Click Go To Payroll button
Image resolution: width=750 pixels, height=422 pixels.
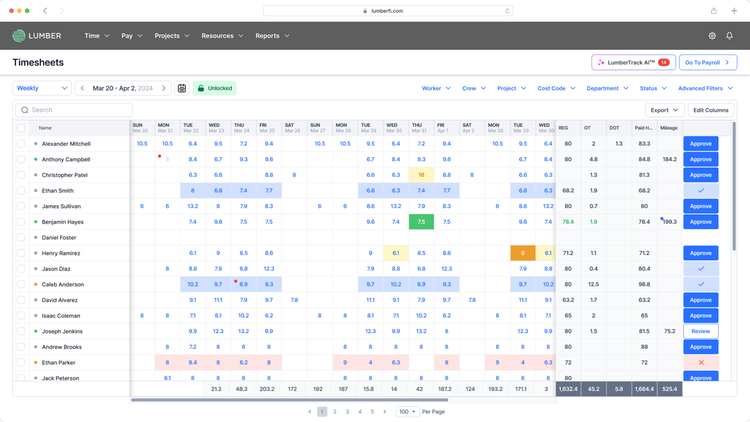click(708, 62)
